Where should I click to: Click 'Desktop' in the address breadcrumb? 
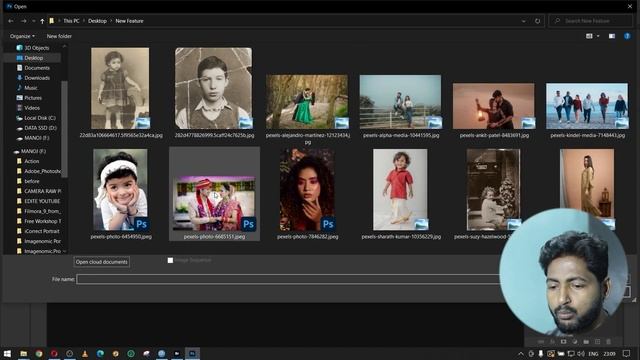click(x=97, y=21)
